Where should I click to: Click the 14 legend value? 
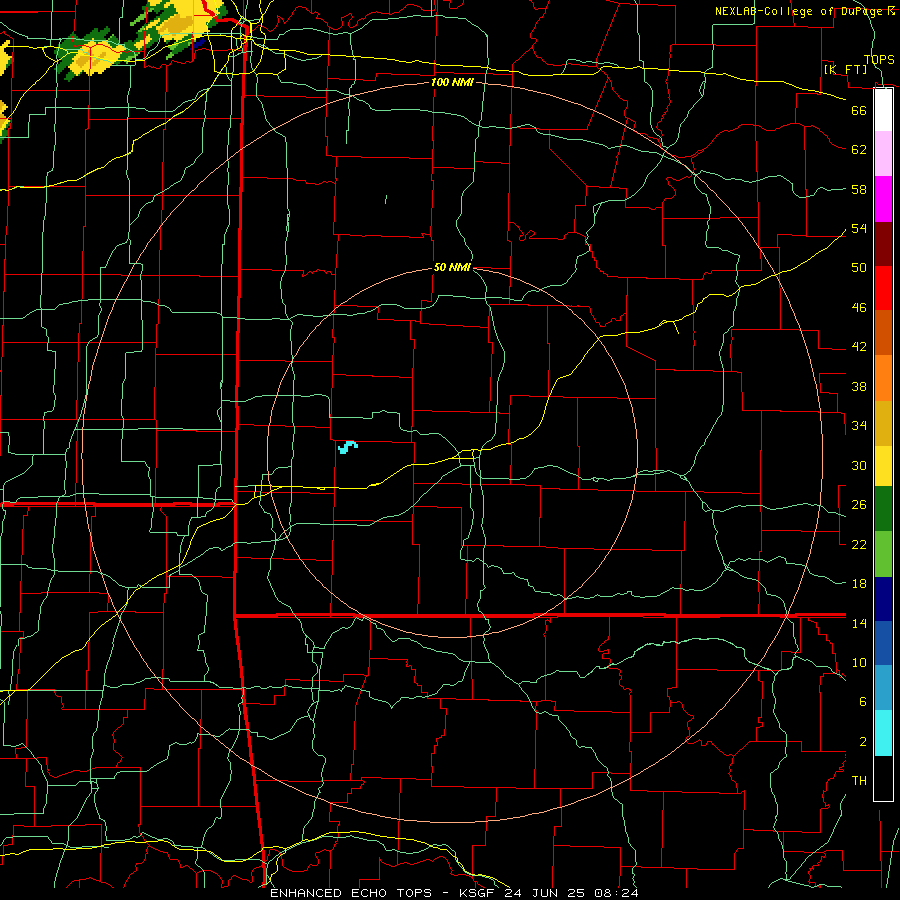pyautogui.click(x=859, y=623)
